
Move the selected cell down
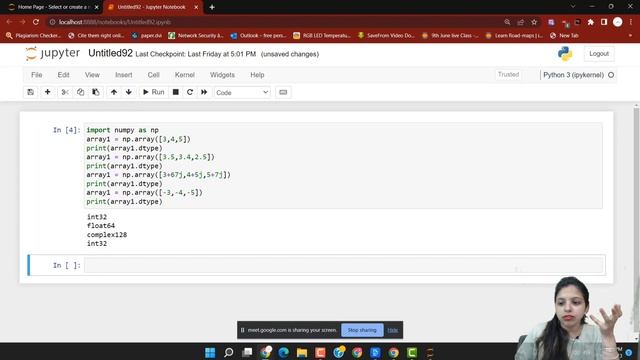129,92
